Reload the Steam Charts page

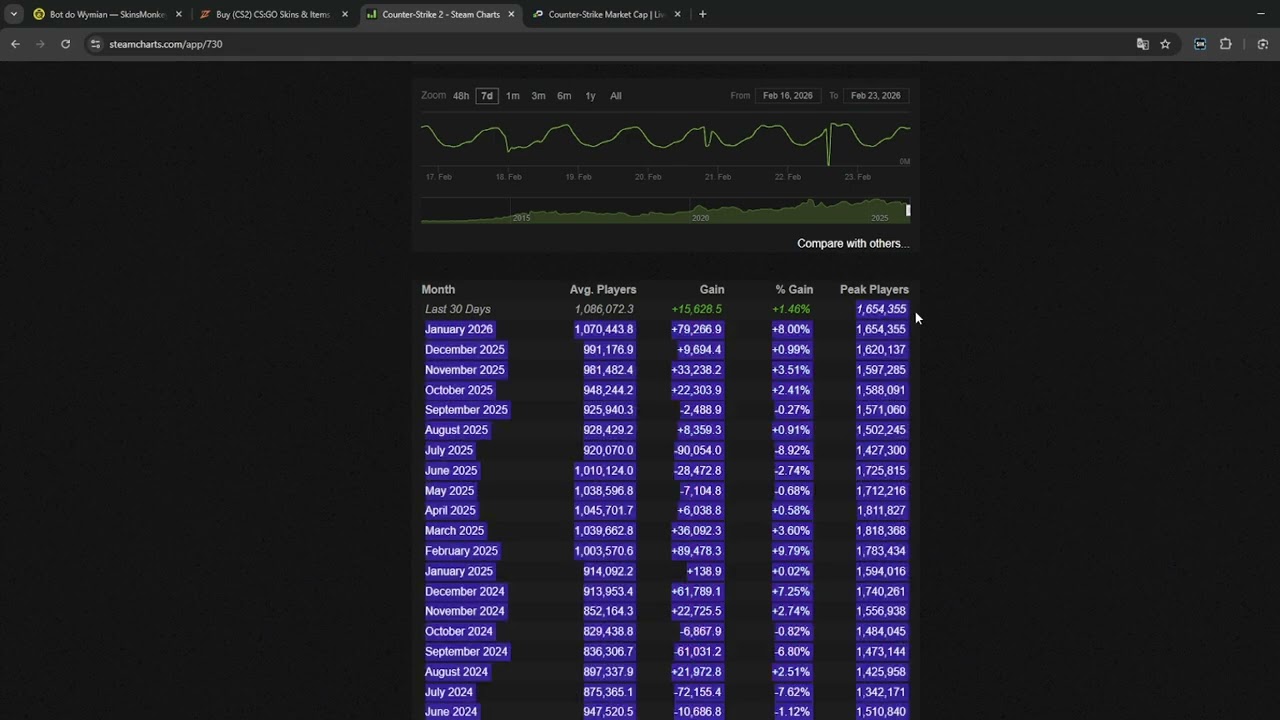65,44
